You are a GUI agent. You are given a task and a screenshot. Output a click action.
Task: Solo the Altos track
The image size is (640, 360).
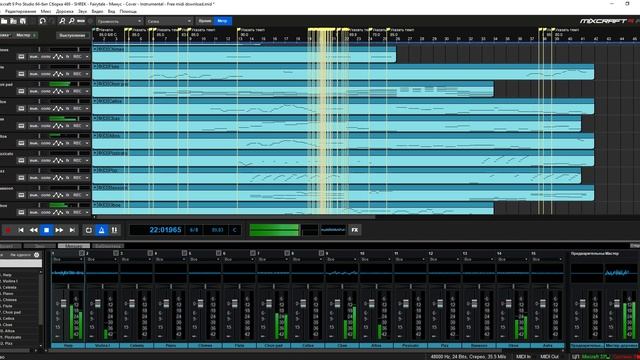click(46, 143)
